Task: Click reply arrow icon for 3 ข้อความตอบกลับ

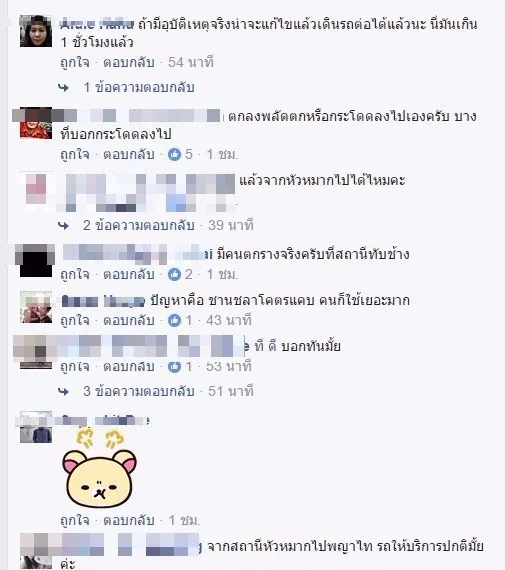Action: coord(64,392)
